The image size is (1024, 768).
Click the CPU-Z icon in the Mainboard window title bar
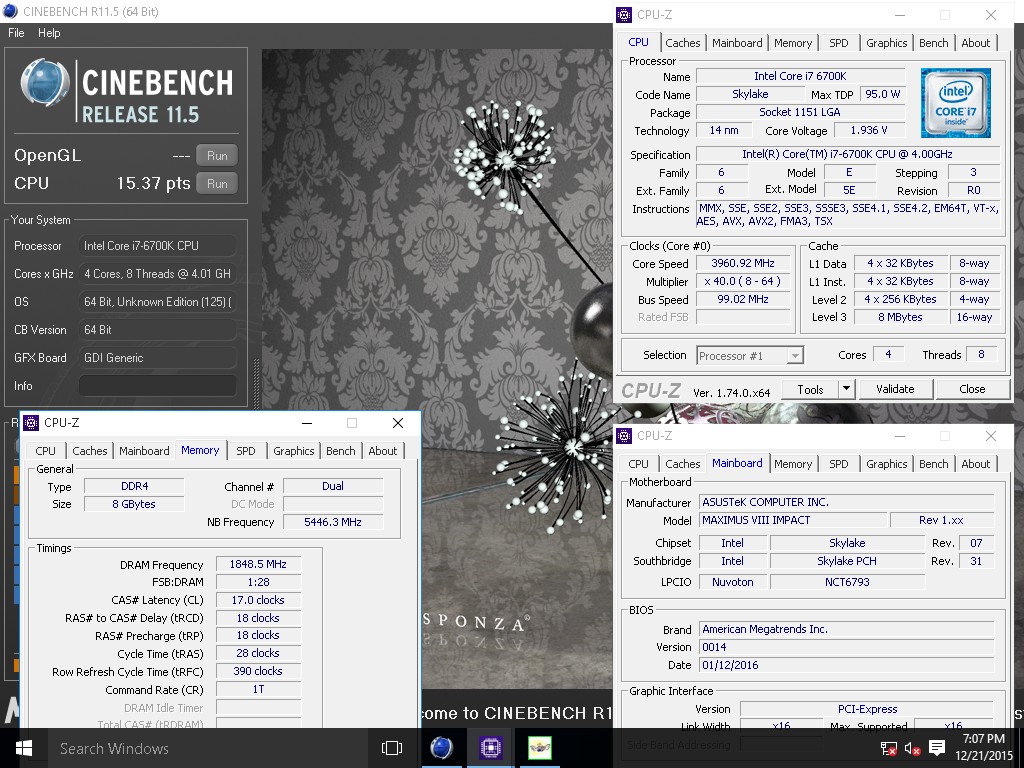624,436
